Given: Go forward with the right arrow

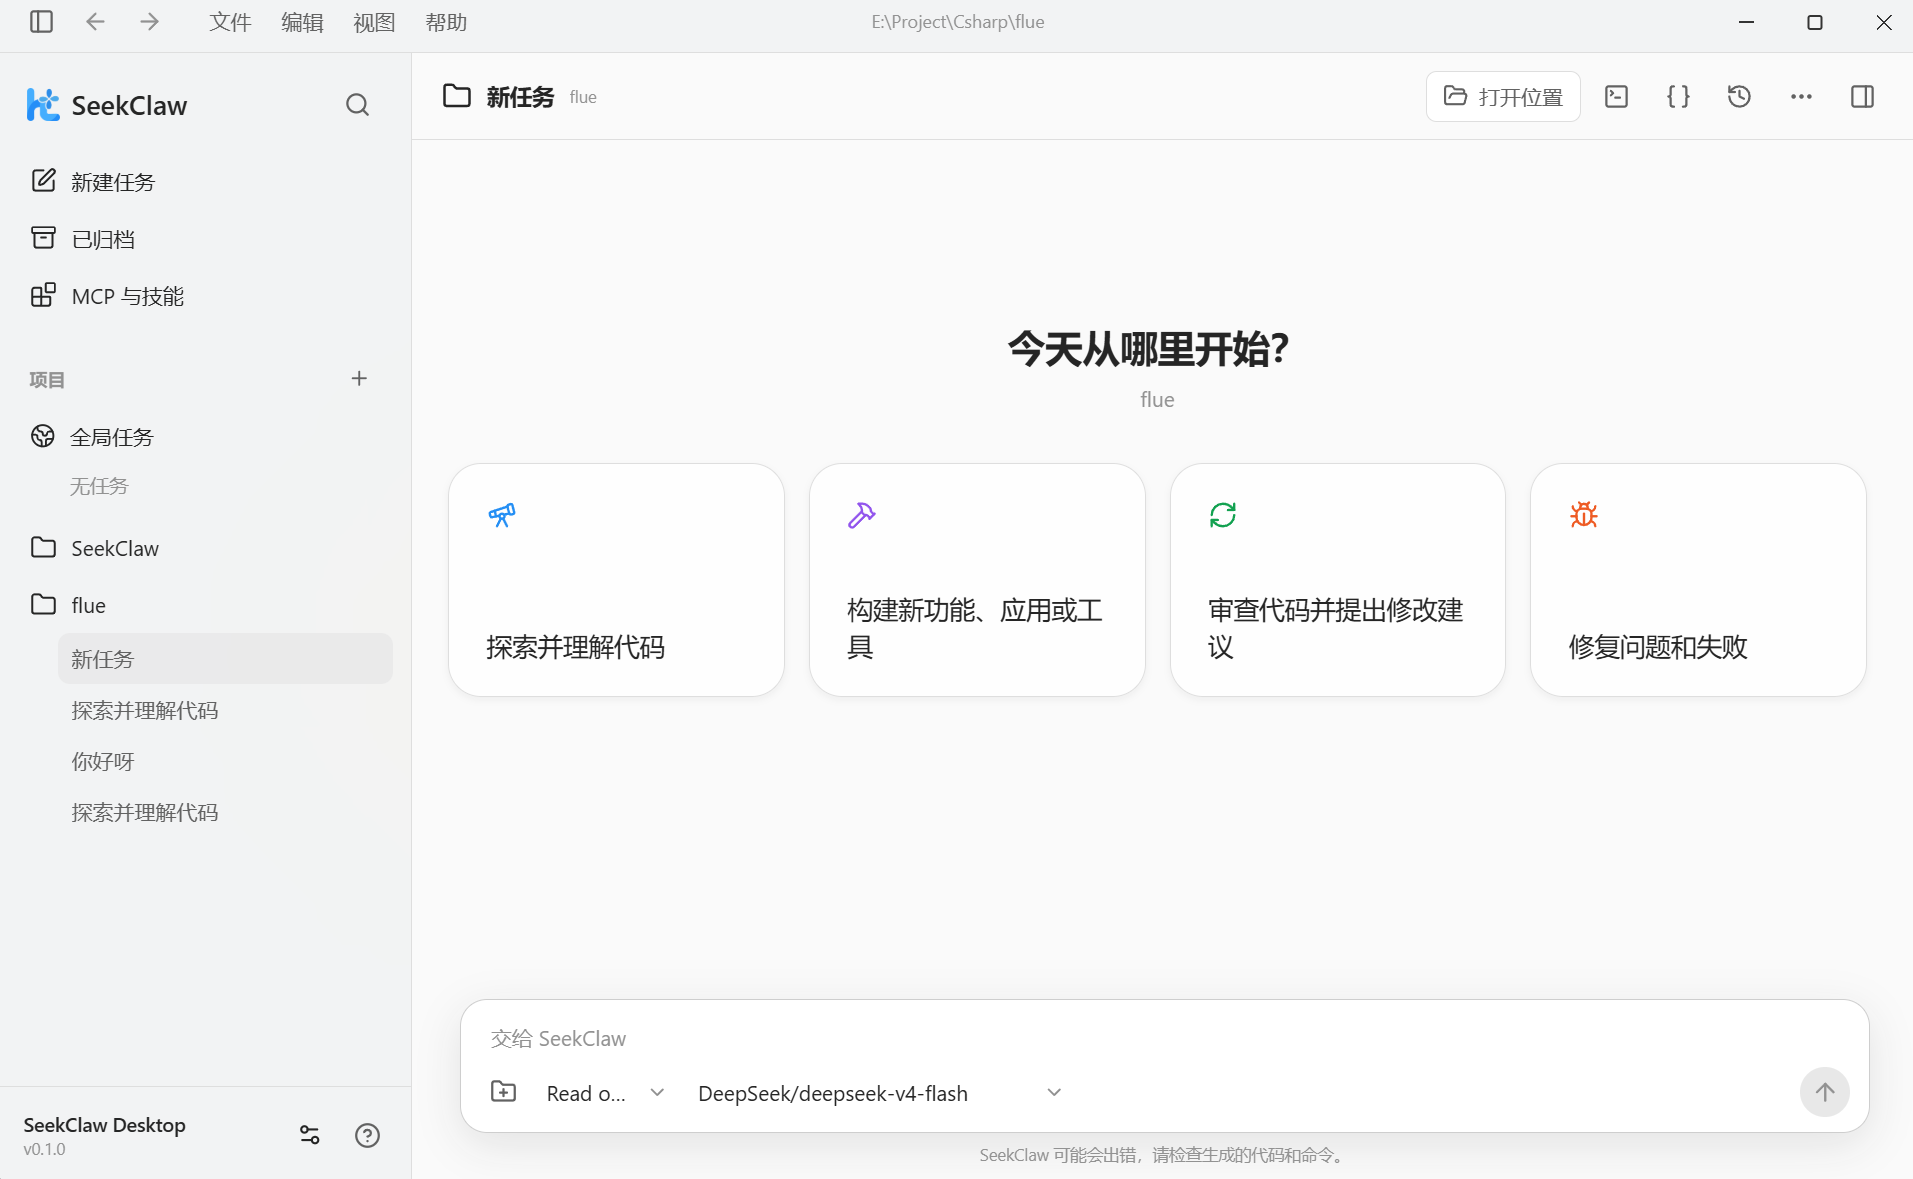Looking at the screenshot, I should point(149,22).
